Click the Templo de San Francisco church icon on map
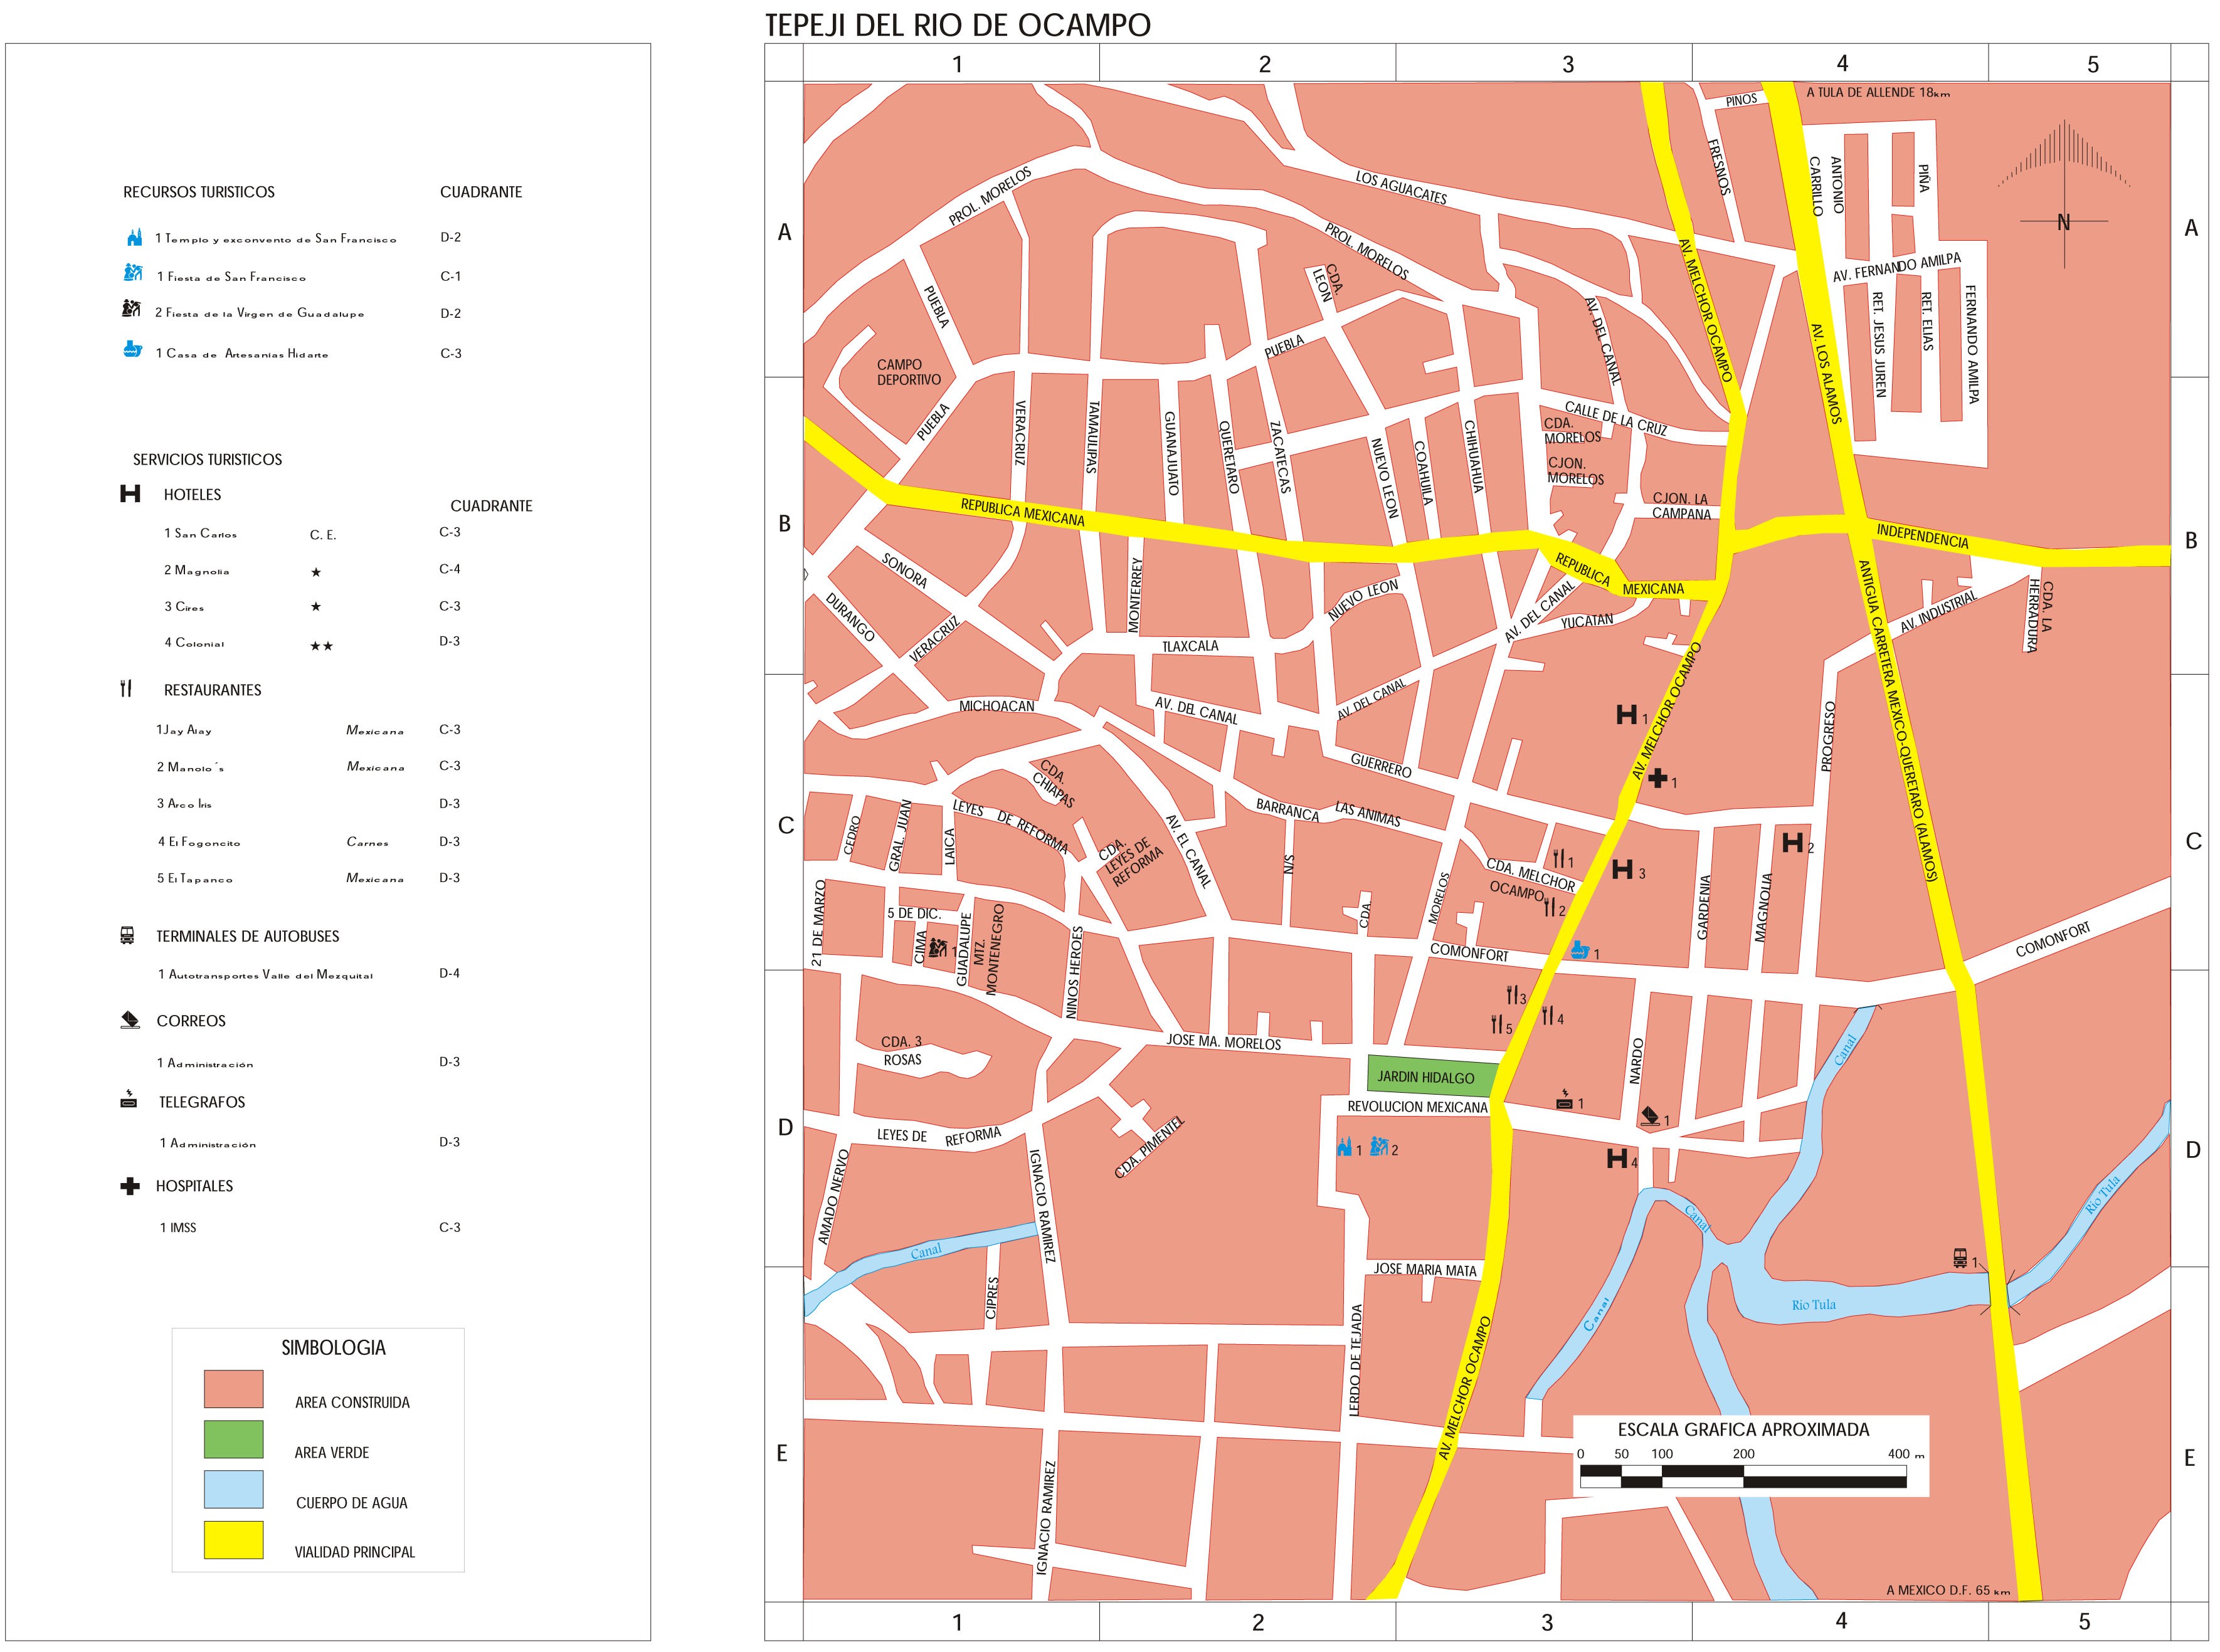Viewport: 2220px width, 1652px height. click(1344, 1147)
